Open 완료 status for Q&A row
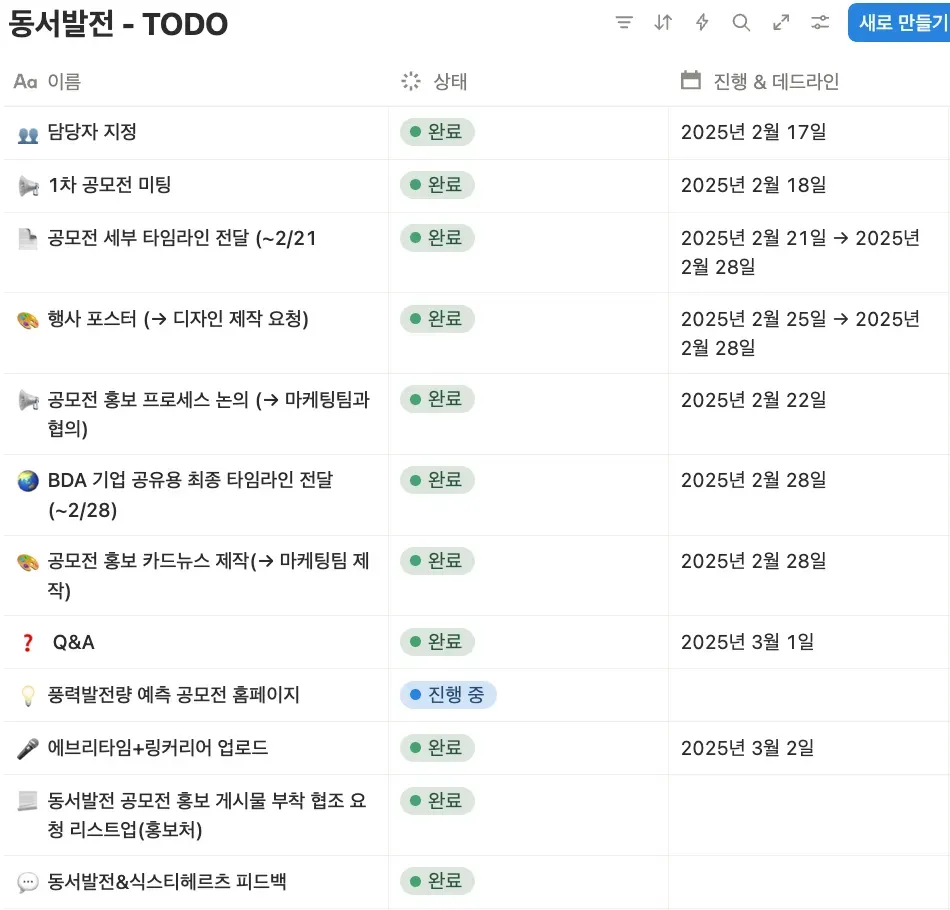Image resolution: width=950 pixels, height=910 pixels. click(x=437, y=642)
